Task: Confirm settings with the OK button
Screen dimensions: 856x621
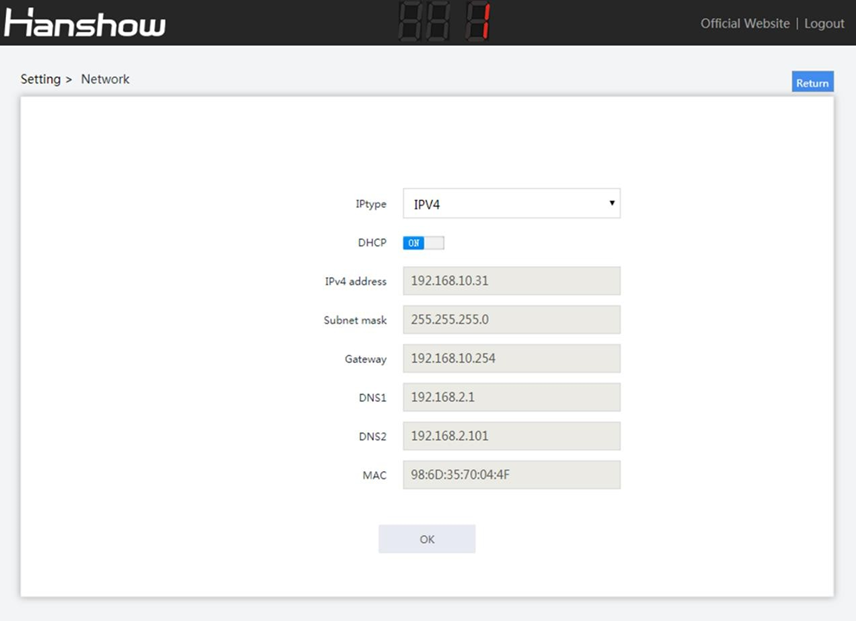Action: click(427, 539)
